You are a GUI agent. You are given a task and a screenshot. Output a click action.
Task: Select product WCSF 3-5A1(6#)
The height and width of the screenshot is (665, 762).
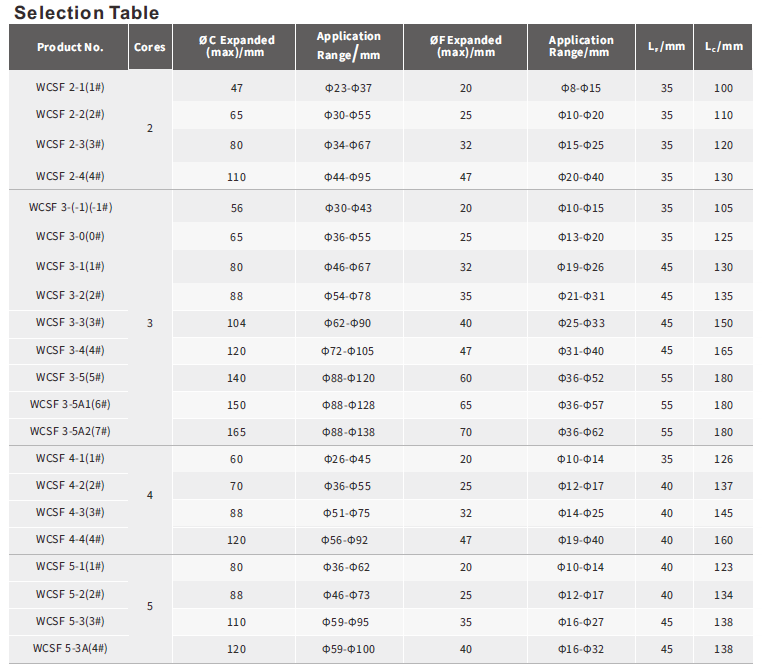tap(70, 405)
